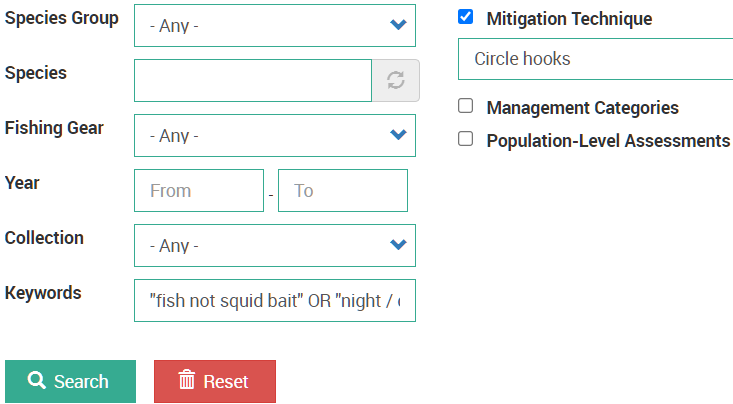The image size is (733, 404).
Task: Click the Collection chevron arrow
Action: (398, 245)
